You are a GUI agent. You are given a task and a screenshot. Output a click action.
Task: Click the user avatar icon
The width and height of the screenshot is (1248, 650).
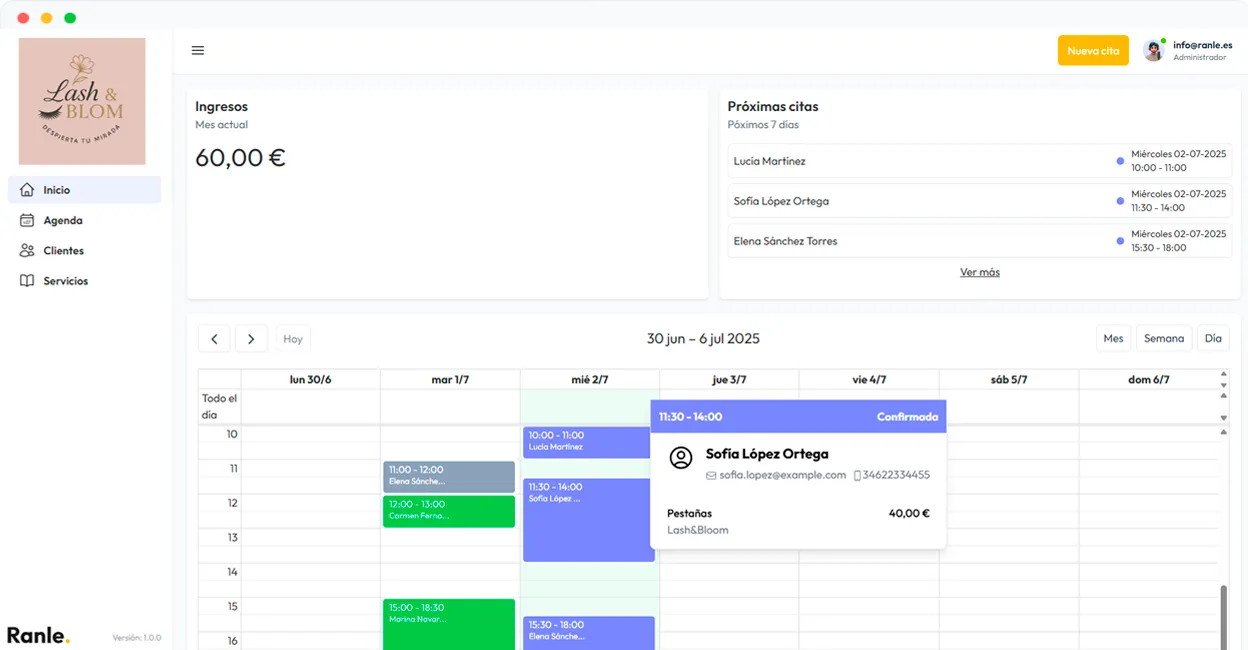pyautogui.click(x=1154, y=51)
